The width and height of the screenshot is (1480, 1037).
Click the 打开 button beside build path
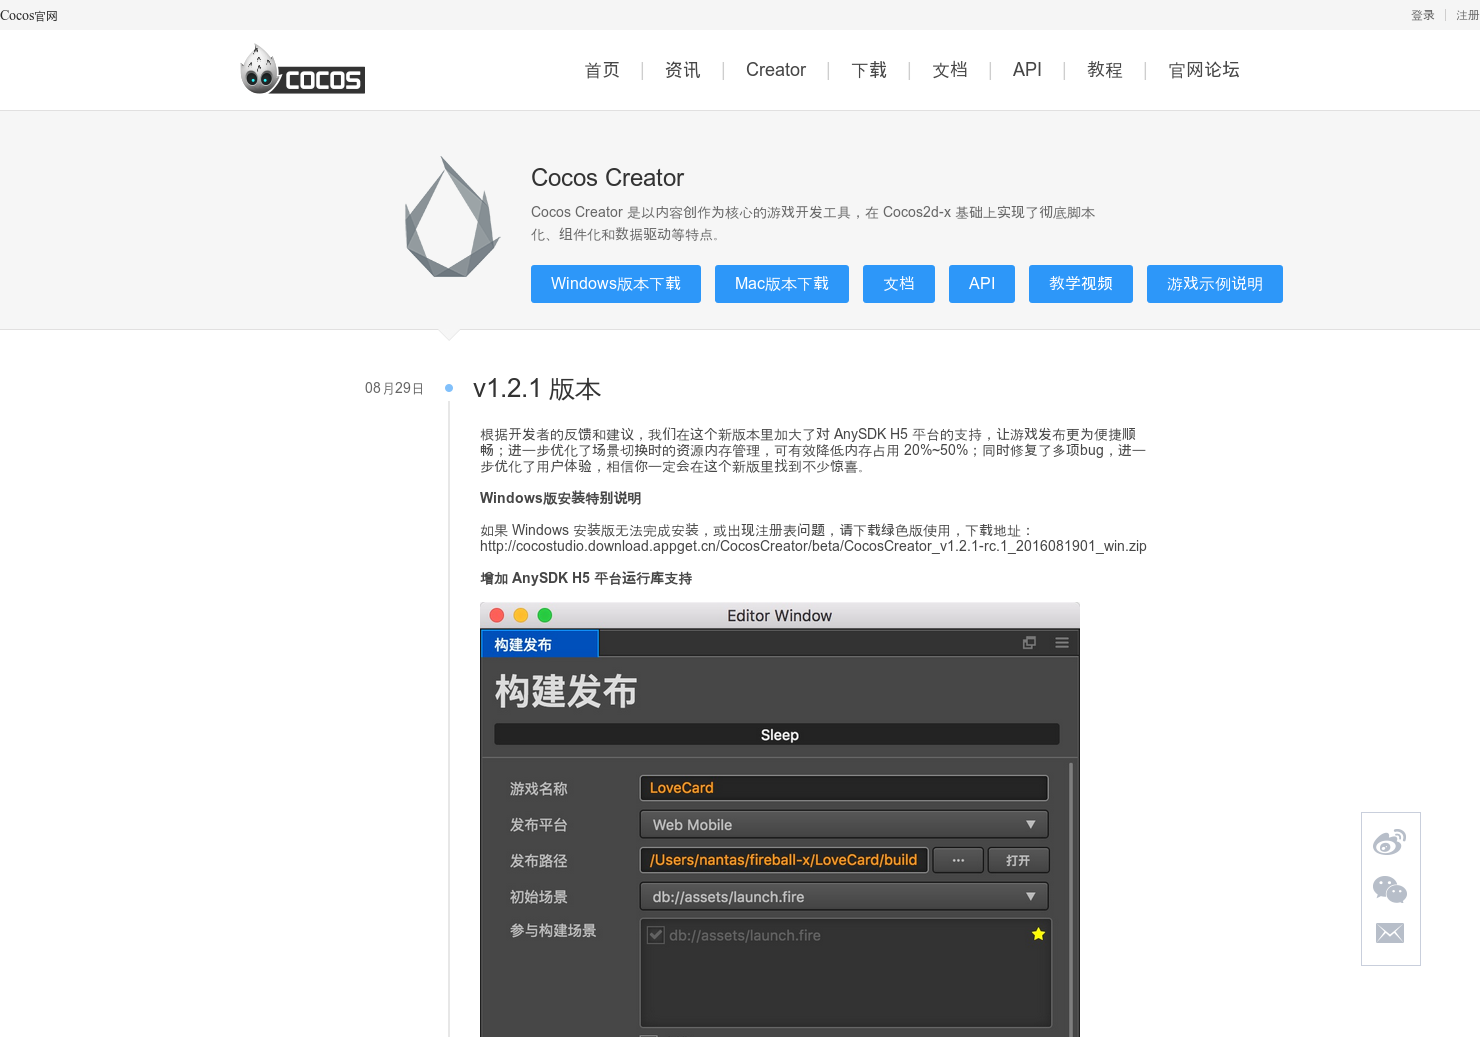click(x=1018, y=860)
